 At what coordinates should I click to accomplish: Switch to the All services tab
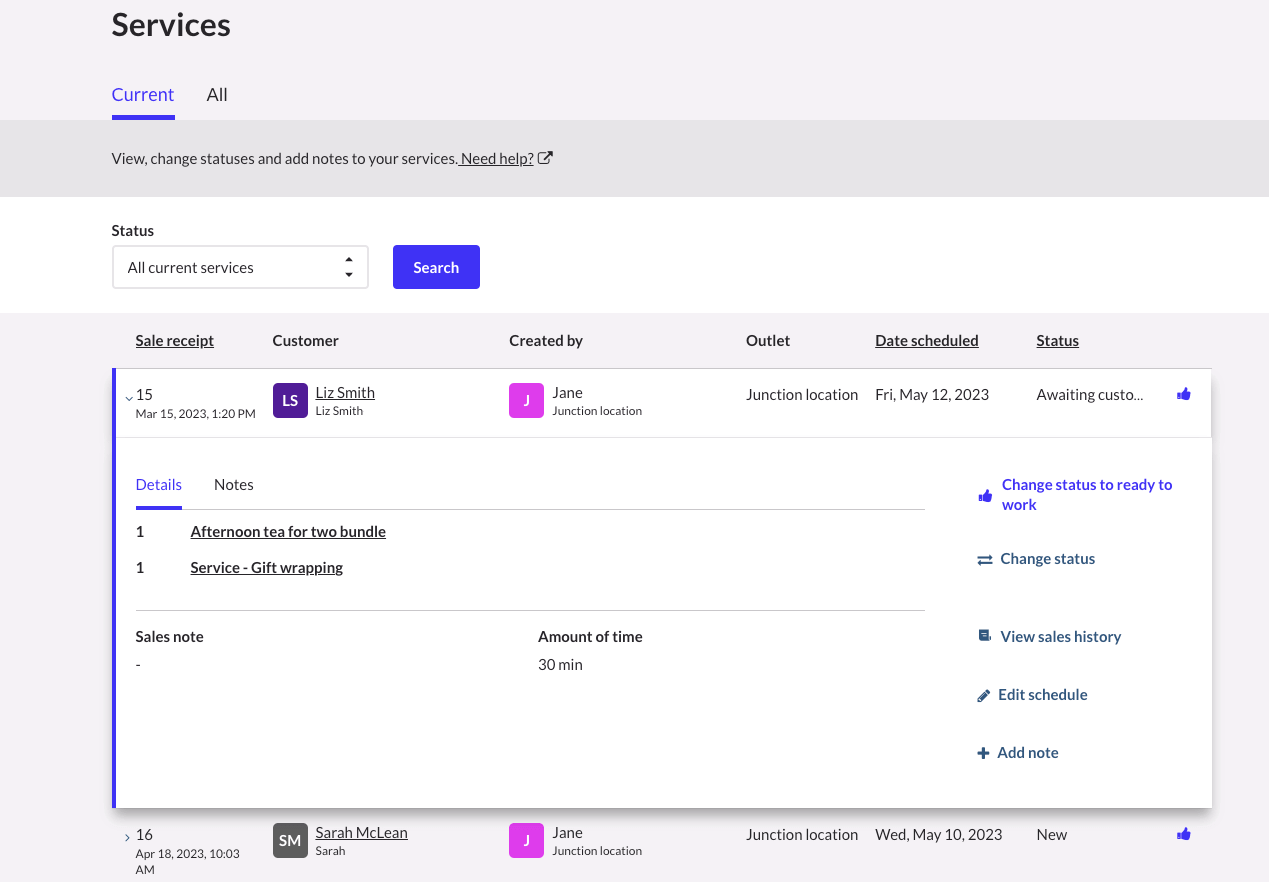pyautogui.click(x=217, y=95)
